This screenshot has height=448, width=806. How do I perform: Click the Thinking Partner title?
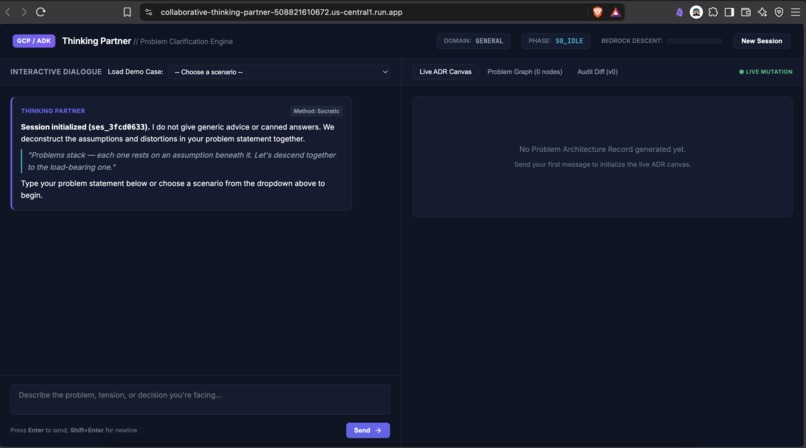pyautogui.click(x=97, y=41)
